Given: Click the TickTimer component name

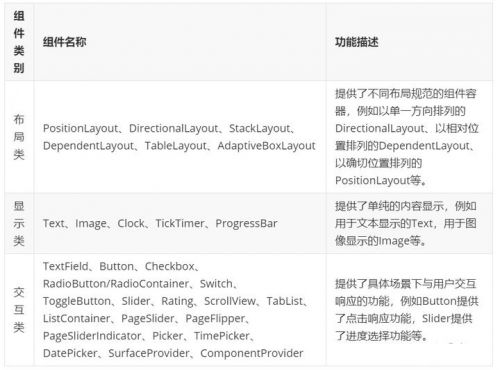Looking at the screenshot, I should [180, 223].
